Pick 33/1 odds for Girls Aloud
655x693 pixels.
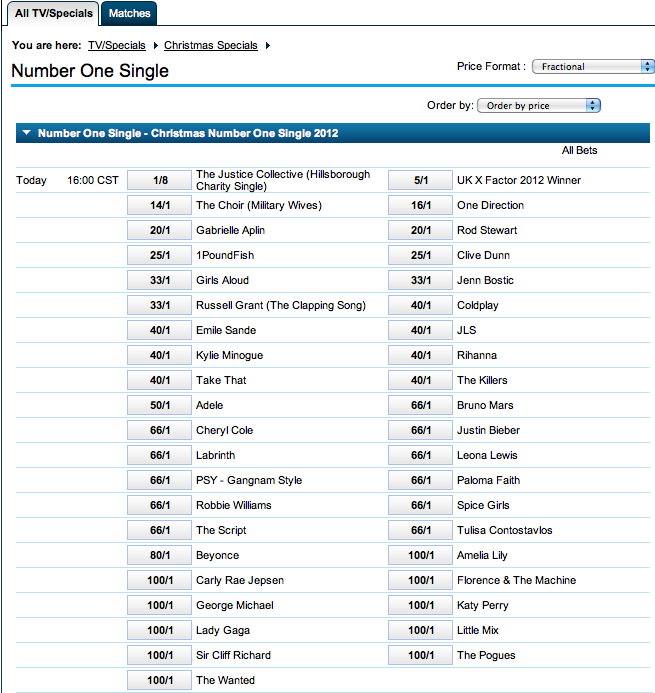tap(160, 280)
